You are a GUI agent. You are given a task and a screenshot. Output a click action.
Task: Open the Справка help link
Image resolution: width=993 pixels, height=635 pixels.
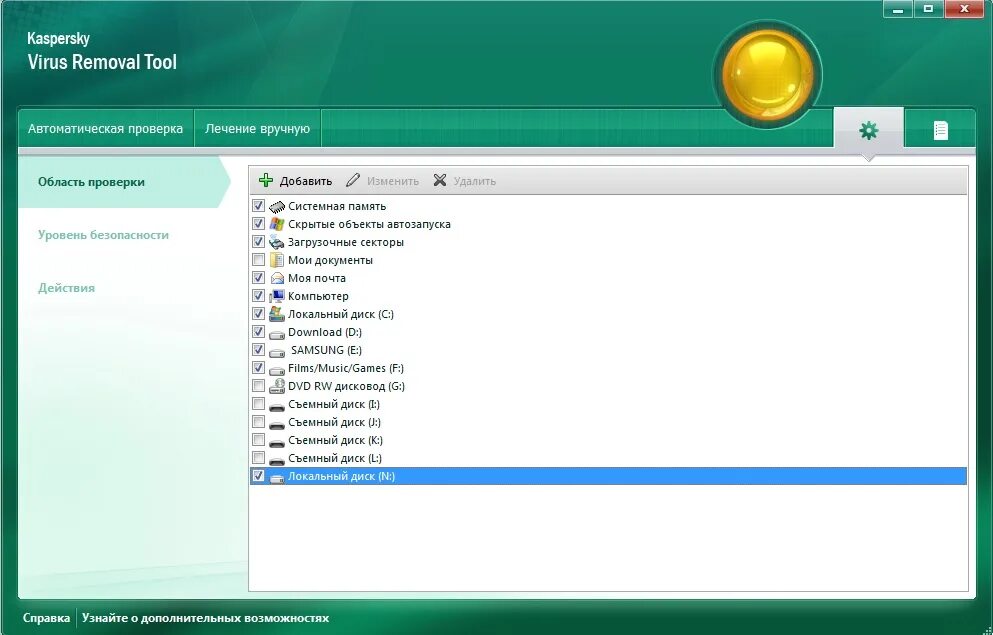pyautogui.click(x=46, y=618)
